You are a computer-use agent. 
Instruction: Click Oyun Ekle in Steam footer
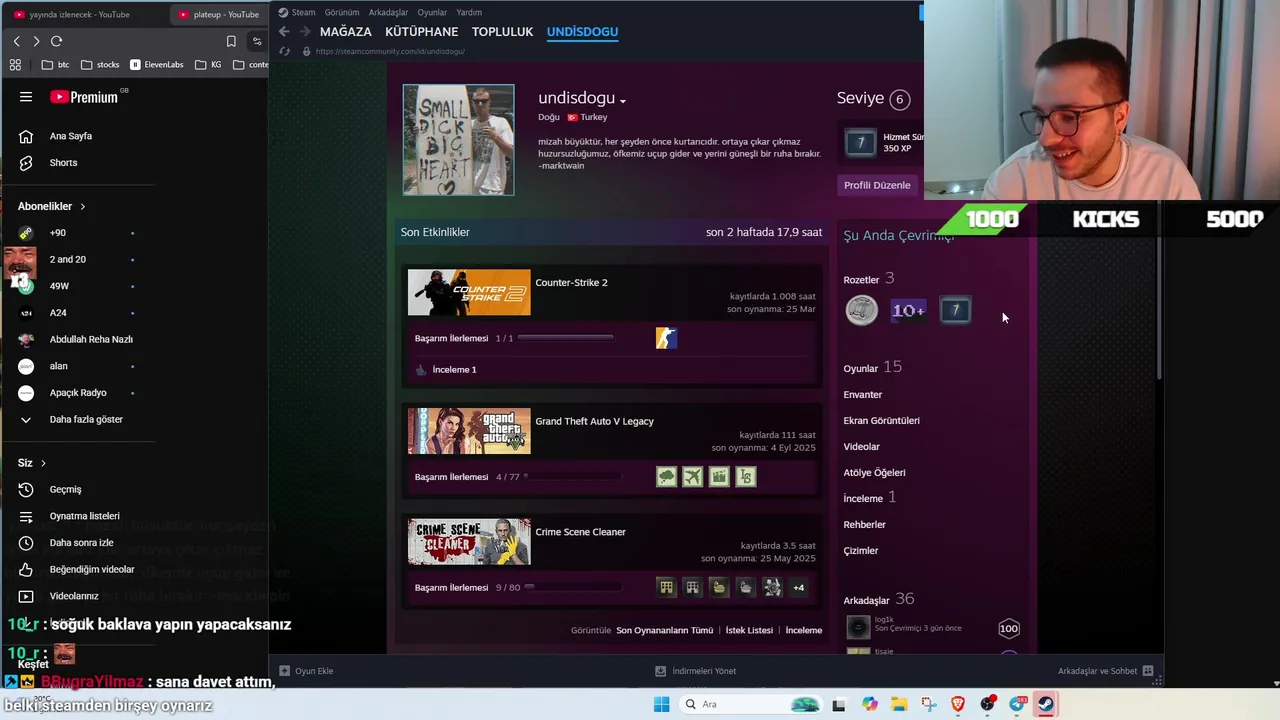click(306, 671)
